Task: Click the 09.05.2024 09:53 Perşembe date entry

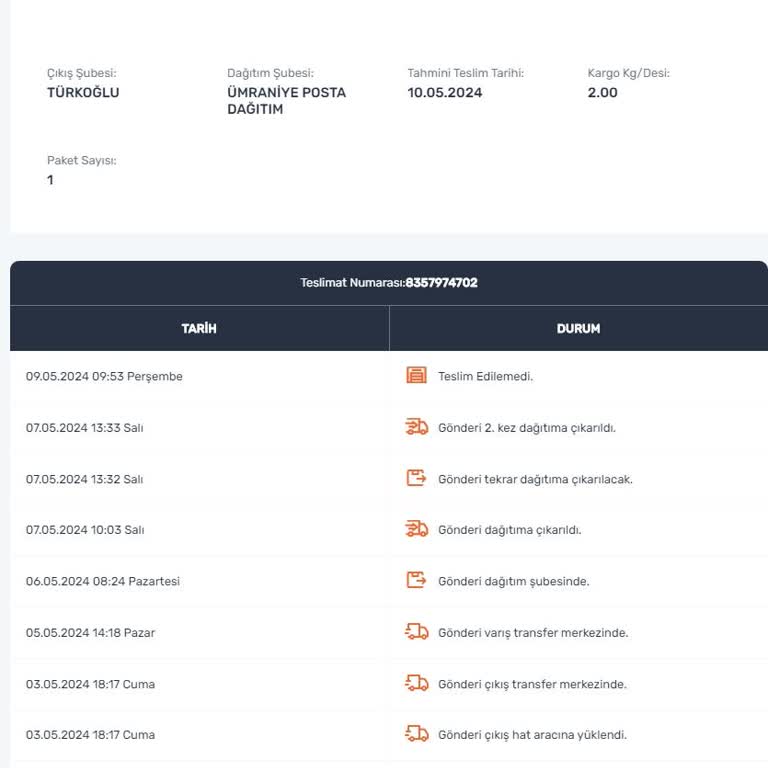Action: (104, 376)
